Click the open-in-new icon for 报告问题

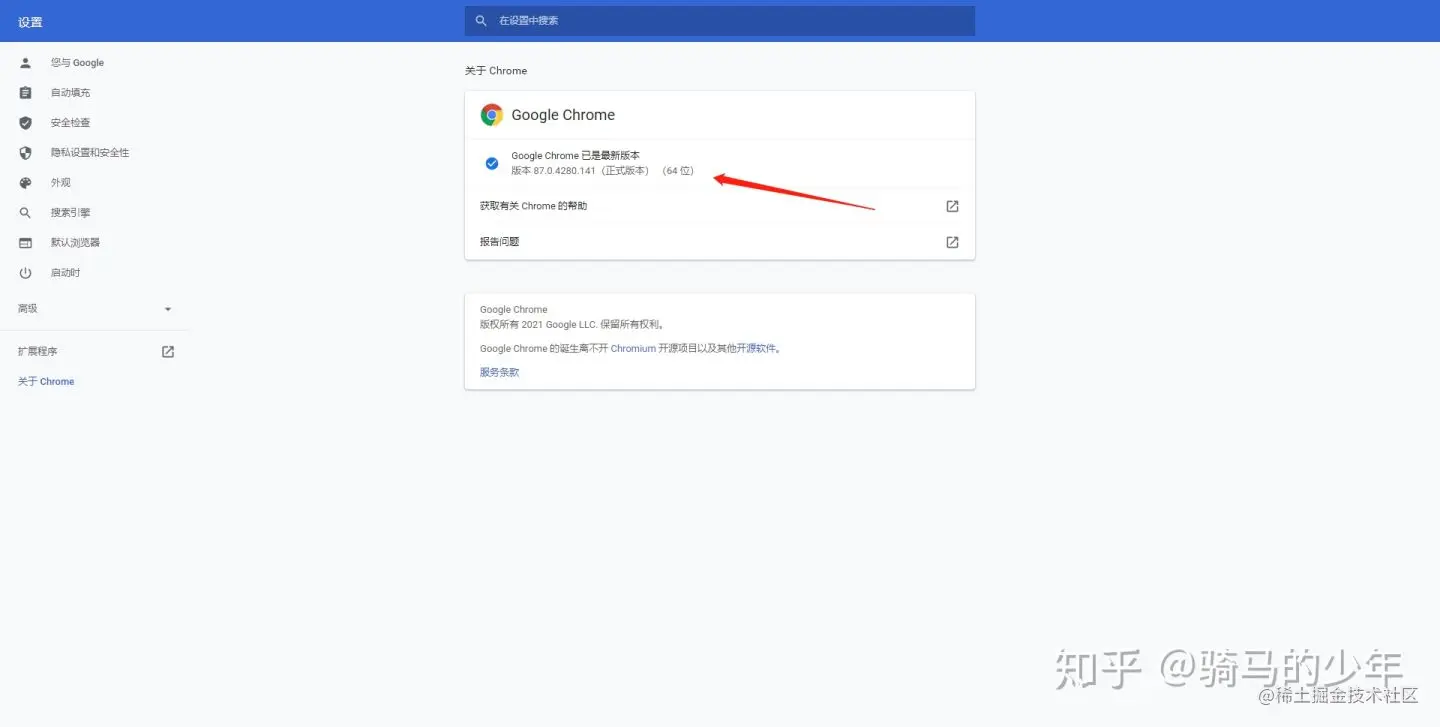pyautogui.click(x=952, y=242)
